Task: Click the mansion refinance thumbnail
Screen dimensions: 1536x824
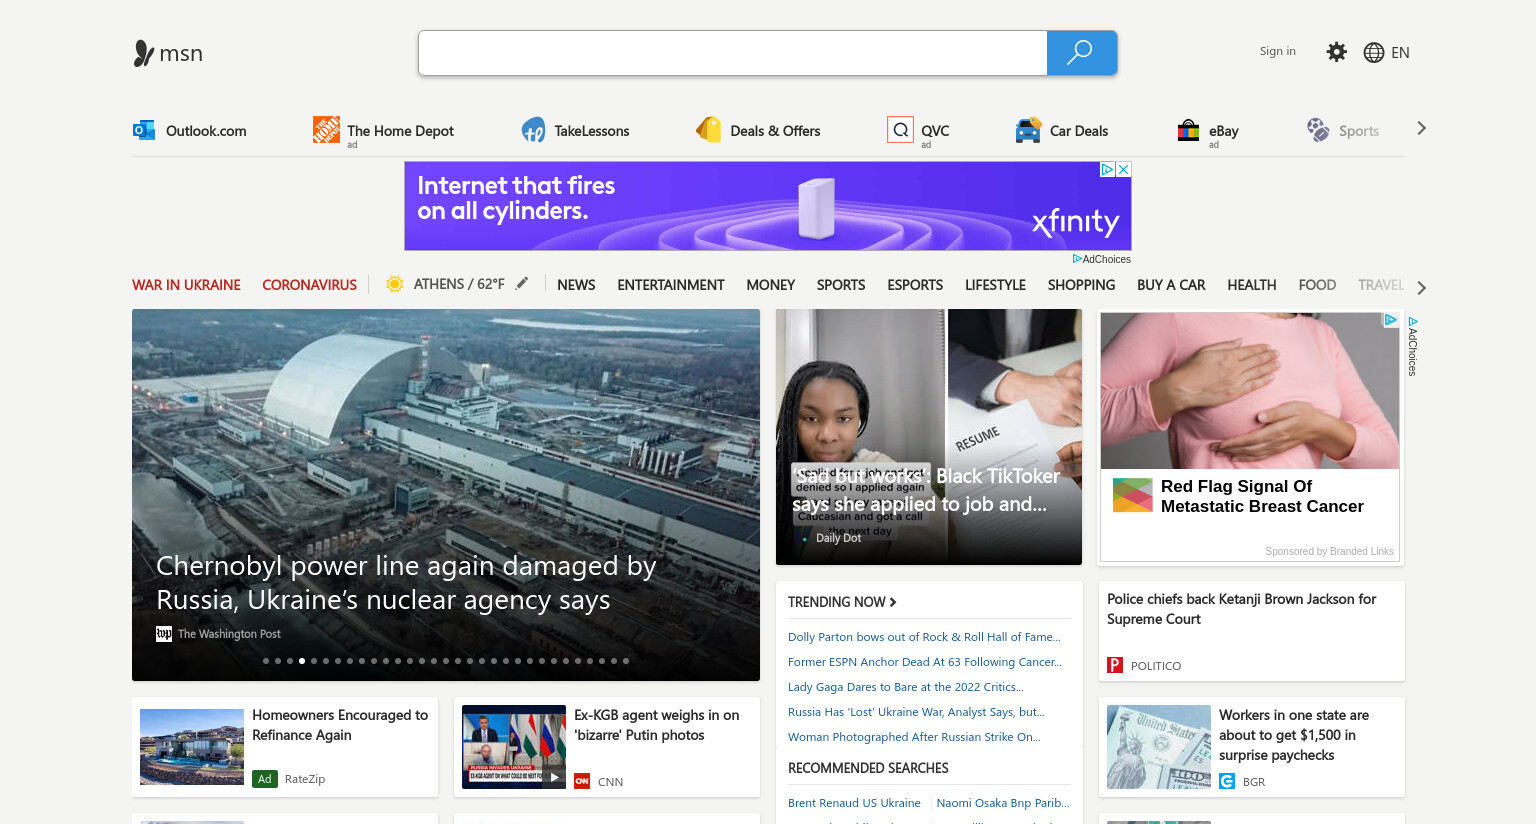Action: coord(192,747)
